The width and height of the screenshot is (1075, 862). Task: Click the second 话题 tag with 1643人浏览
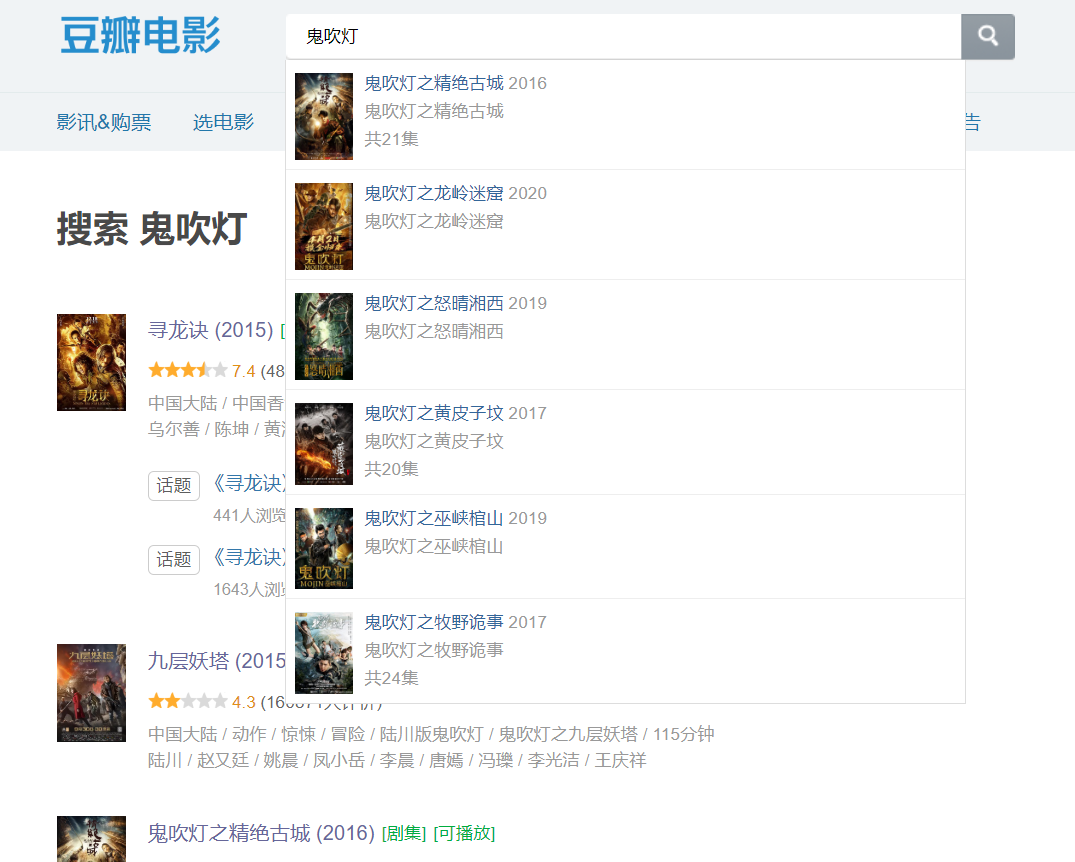click(174, 560)
